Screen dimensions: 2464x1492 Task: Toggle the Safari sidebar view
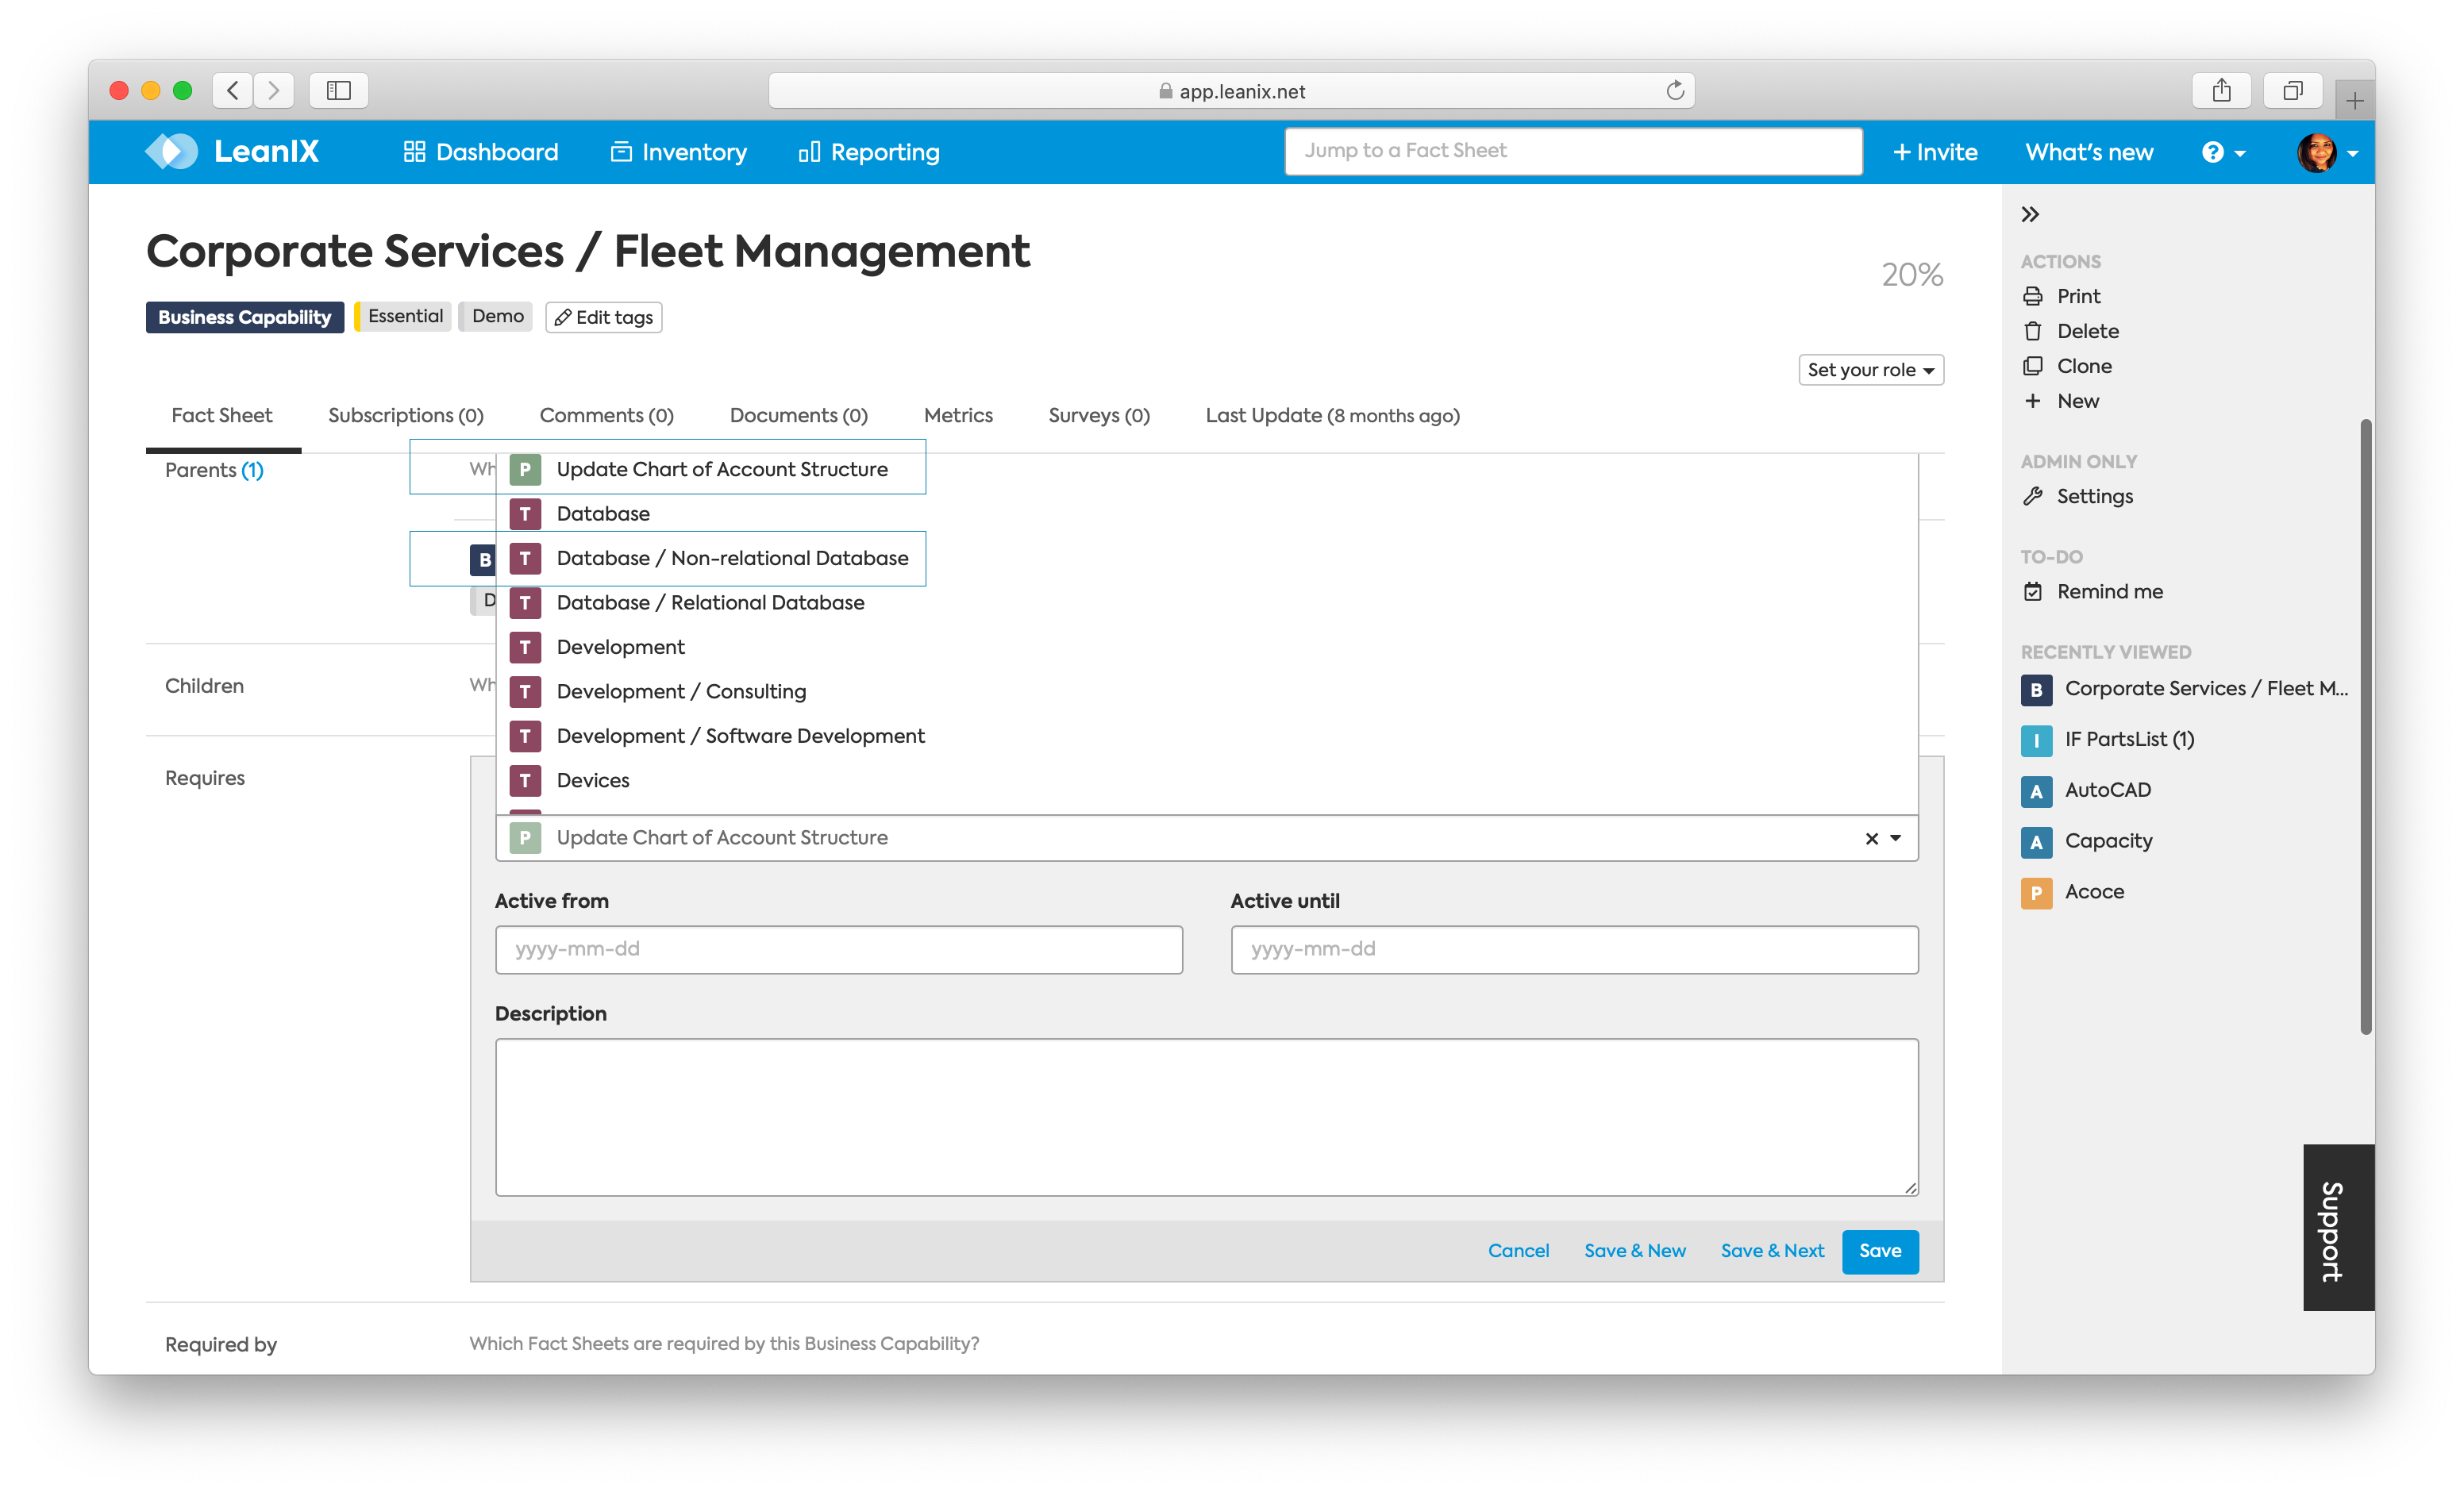(x=339, y=91)
